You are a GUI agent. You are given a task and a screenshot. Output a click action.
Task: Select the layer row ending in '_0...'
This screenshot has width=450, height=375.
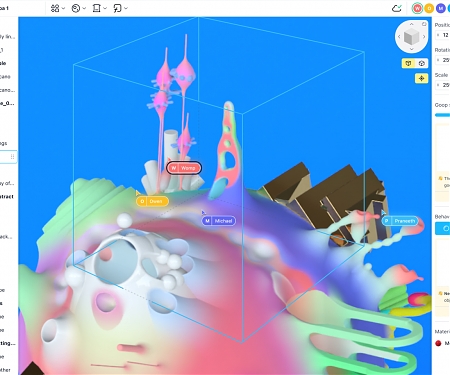click(8, 103)
